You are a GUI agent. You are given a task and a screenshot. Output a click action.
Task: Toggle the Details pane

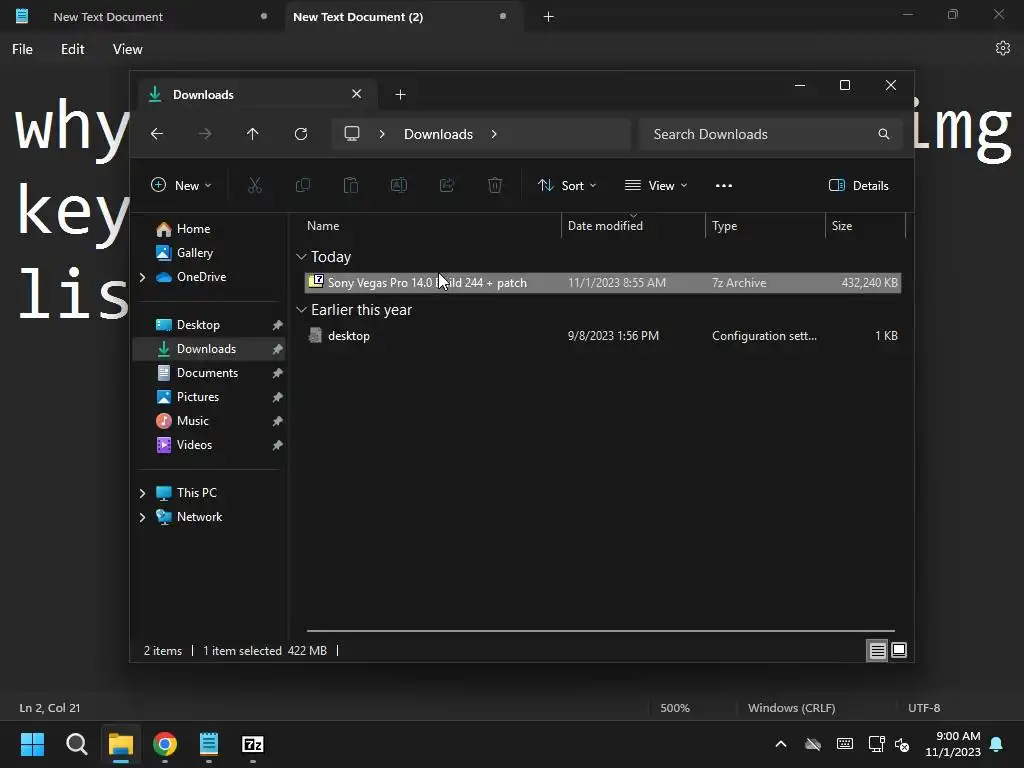pos(859,185)
